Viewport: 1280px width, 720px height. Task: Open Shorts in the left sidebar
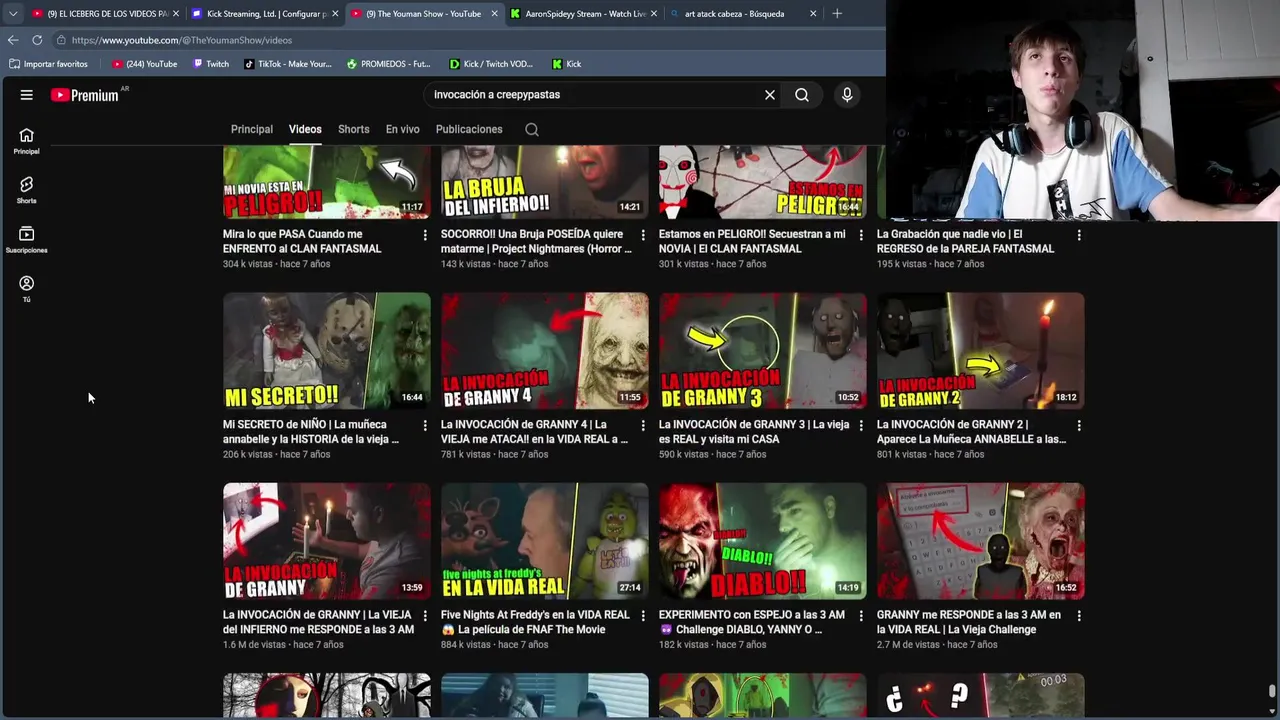click(27, 190)
